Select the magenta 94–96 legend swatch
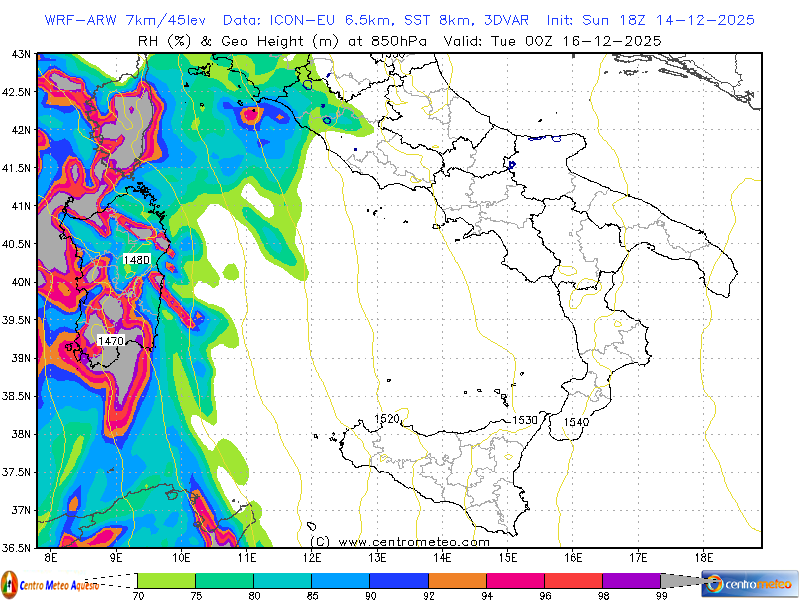800x600 pixels. [515, 580]
